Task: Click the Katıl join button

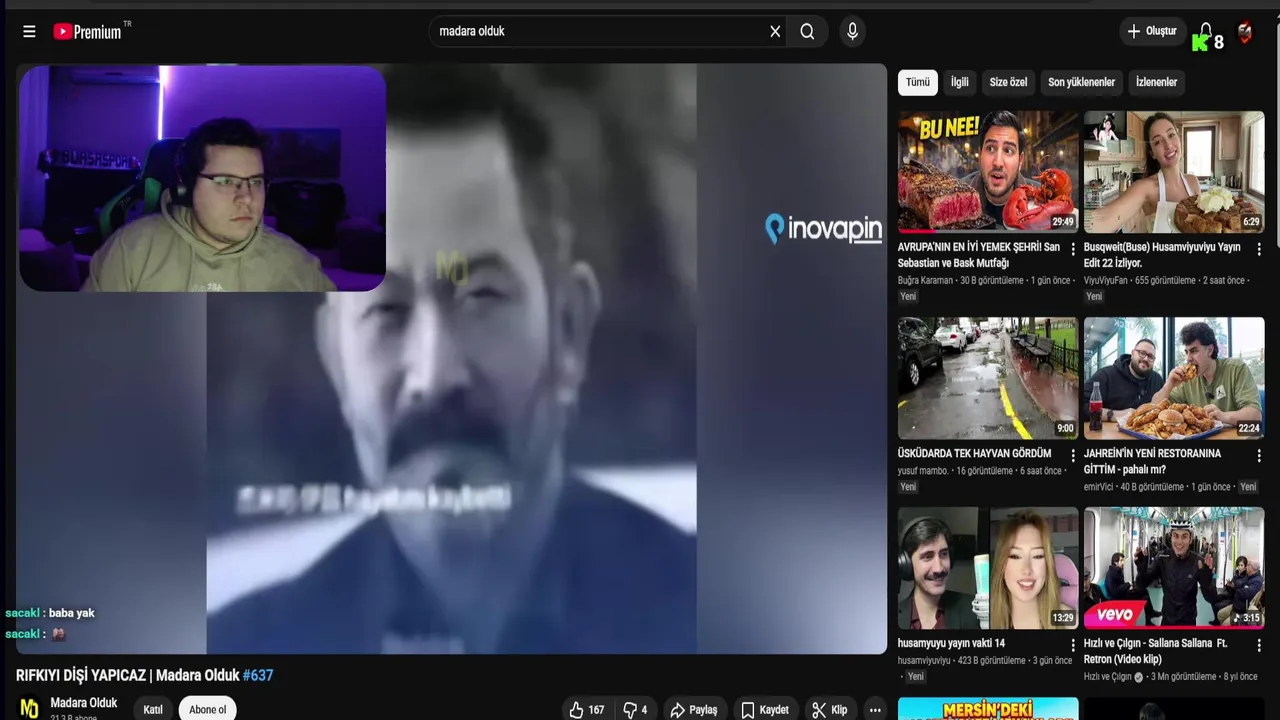Action: pyautogui.click(x=153, y=709)
